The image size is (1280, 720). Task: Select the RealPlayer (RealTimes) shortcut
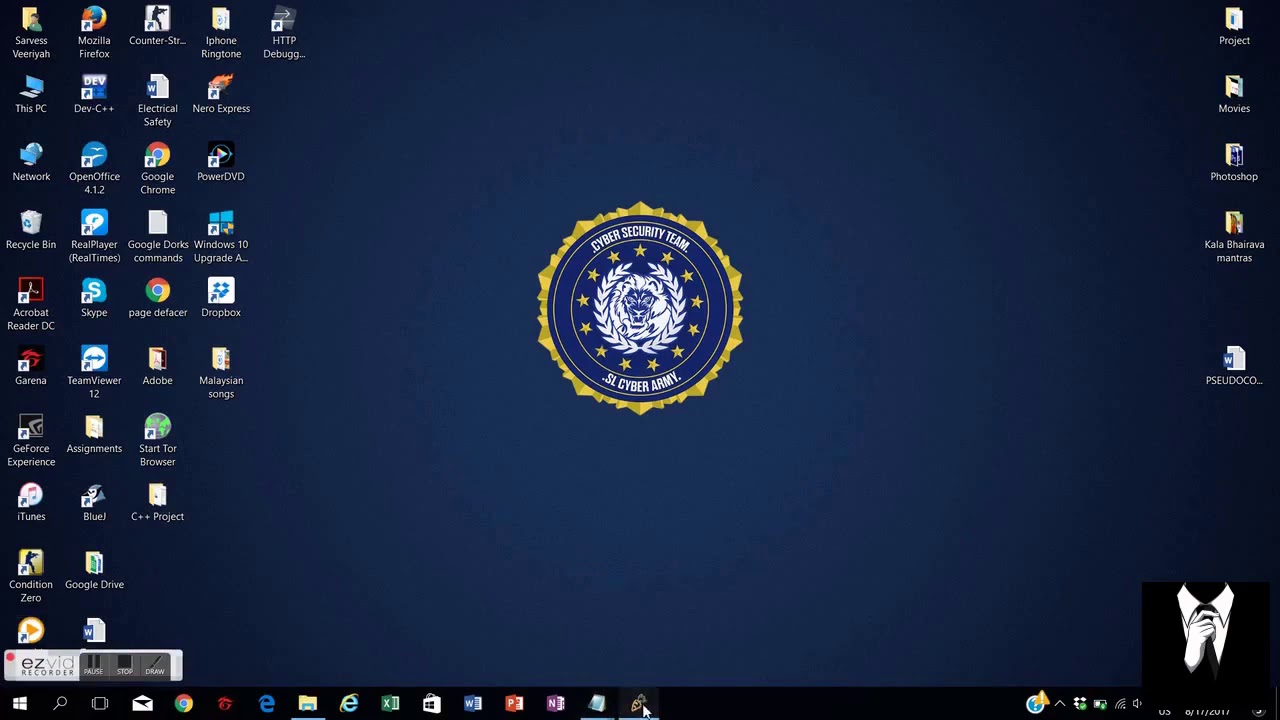pos(94,236)
